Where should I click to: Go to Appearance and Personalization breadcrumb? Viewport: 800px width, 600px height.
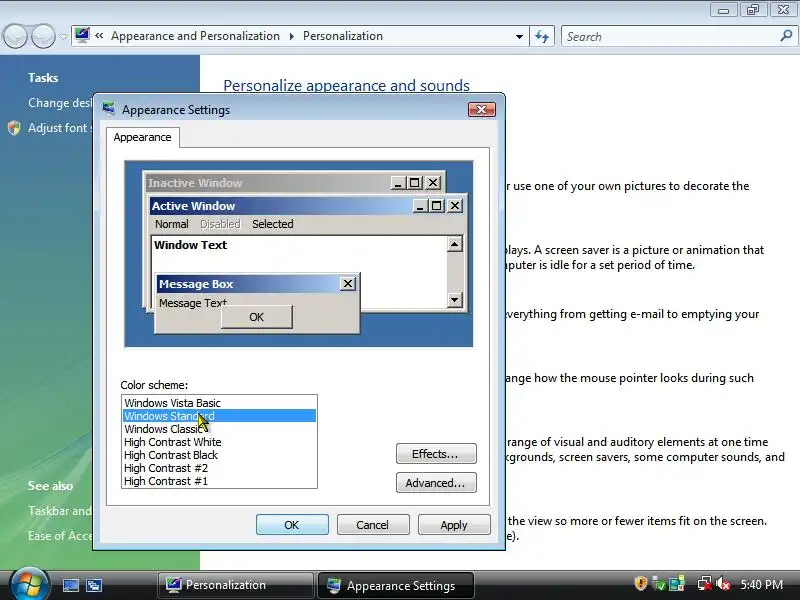[195, 36]
